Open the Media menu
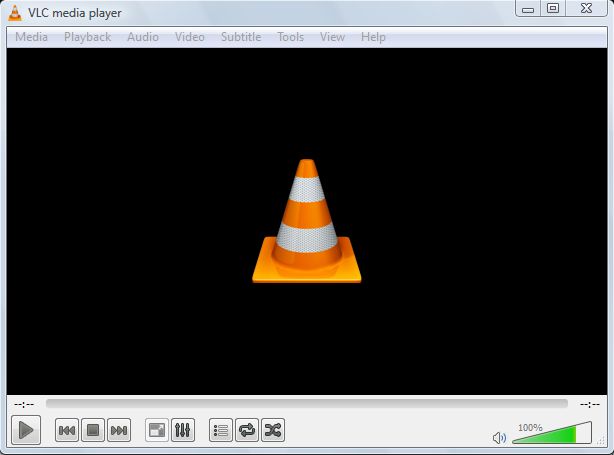 [x=31, y=37]
